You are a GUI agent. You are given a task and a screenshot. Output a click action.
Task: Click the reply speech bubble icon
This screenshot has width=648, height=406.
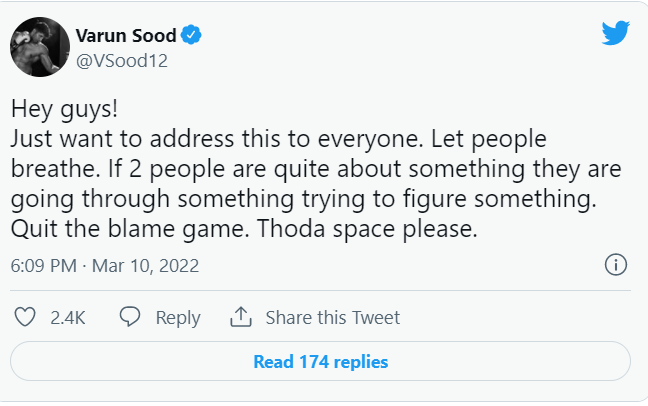click(130, 317)
